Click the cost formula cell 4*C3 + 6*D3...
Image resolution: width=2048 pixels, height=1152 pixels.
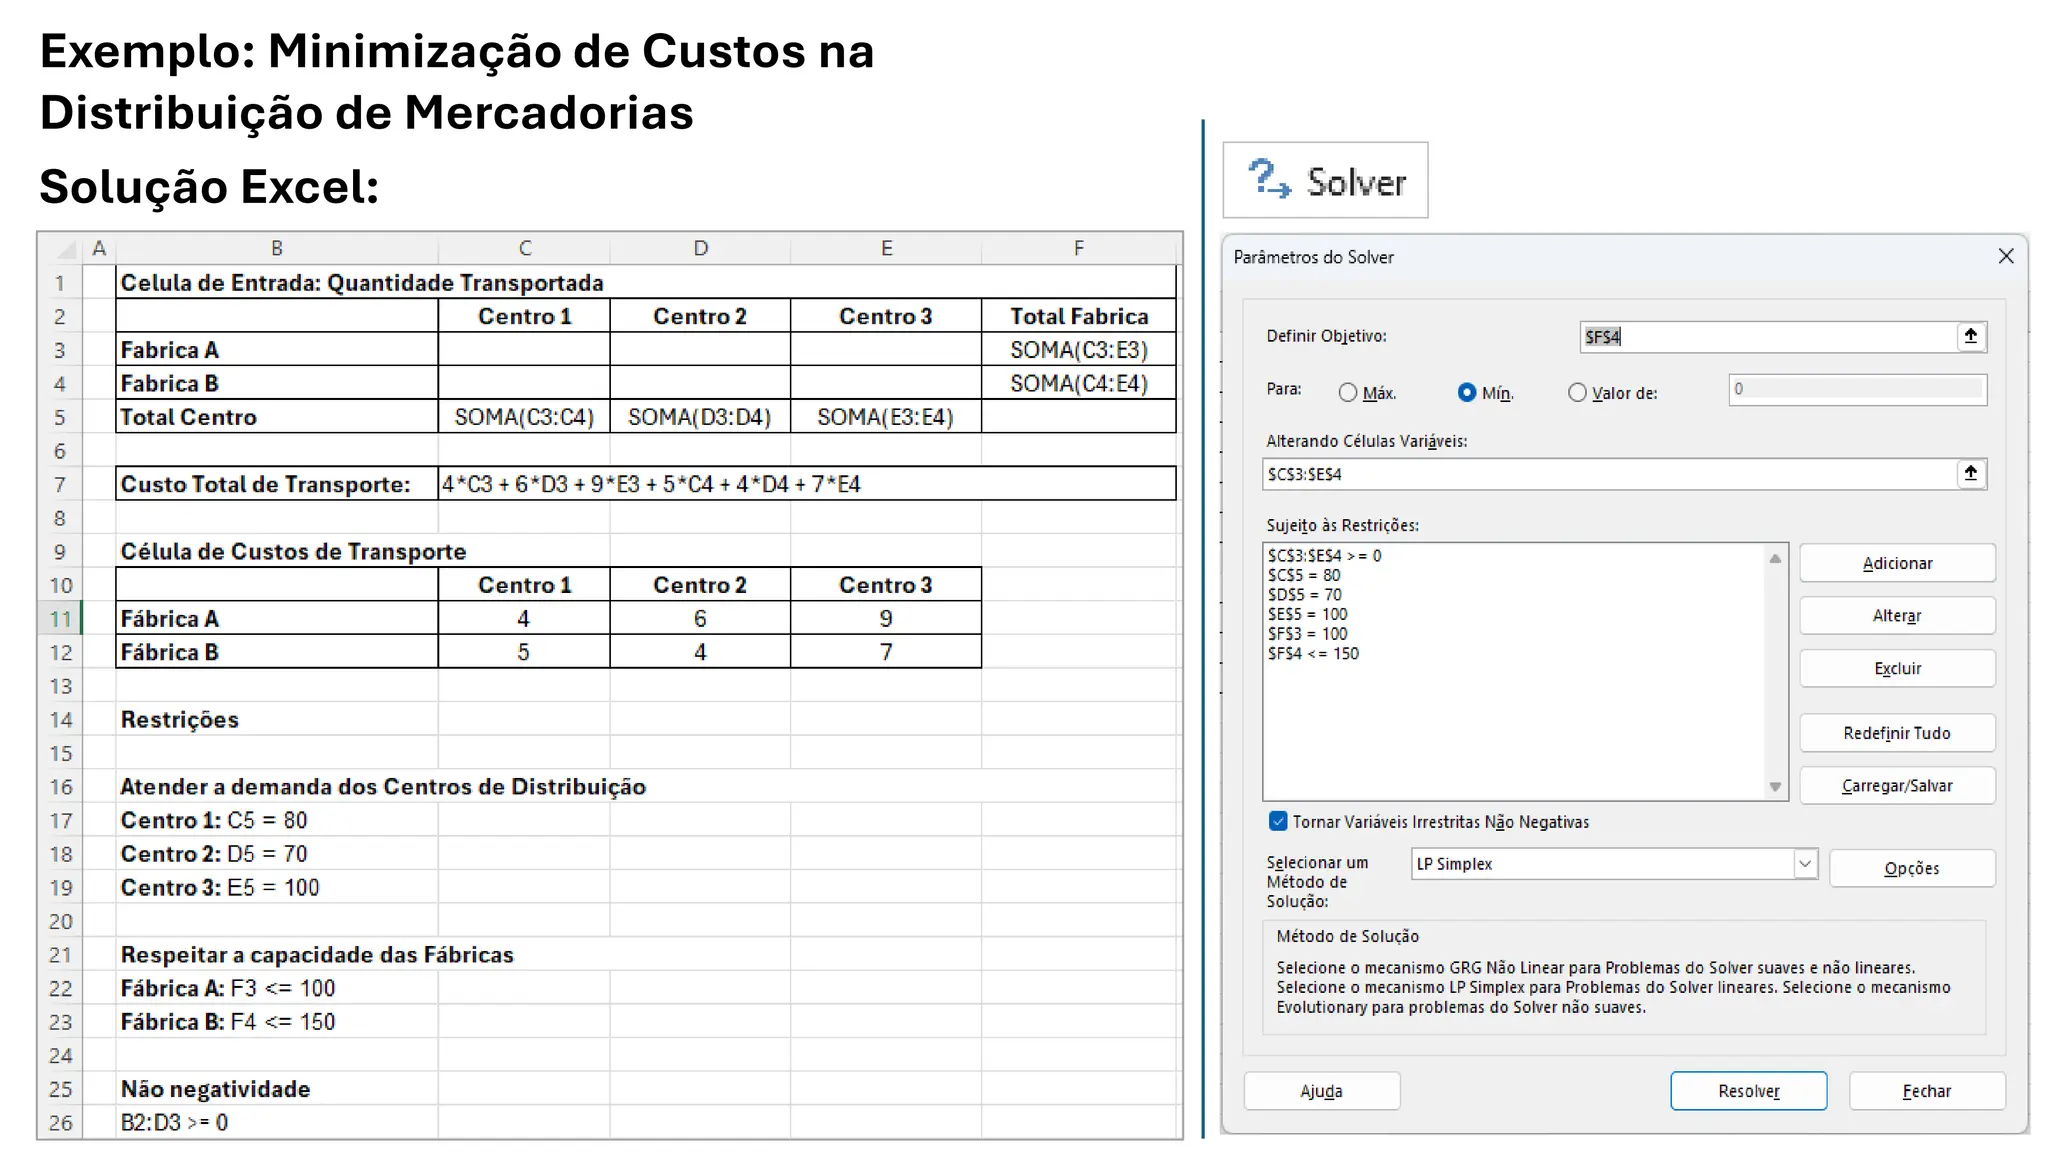coord(807,484)
